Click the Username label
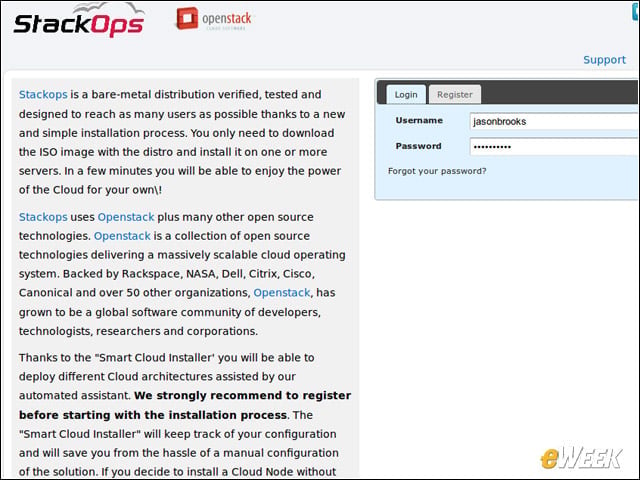 point(419,120)
